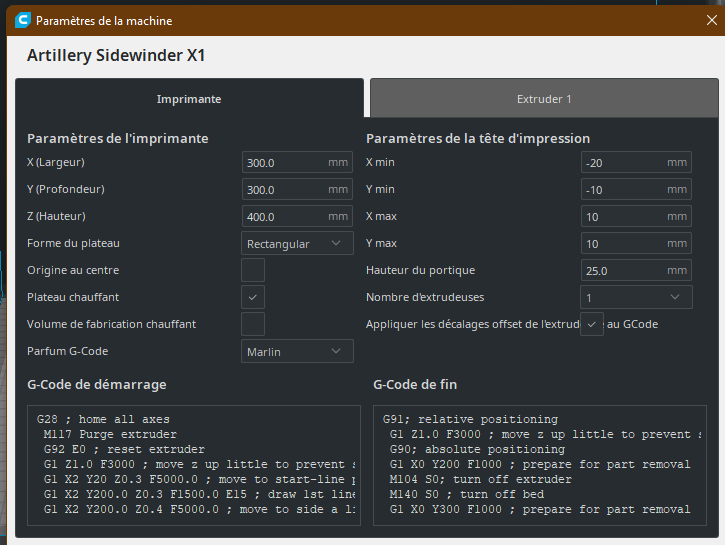Click inside the G-Code de fin text area
Image resolution: width=725 pixels, height=545 pixels.
540,465
